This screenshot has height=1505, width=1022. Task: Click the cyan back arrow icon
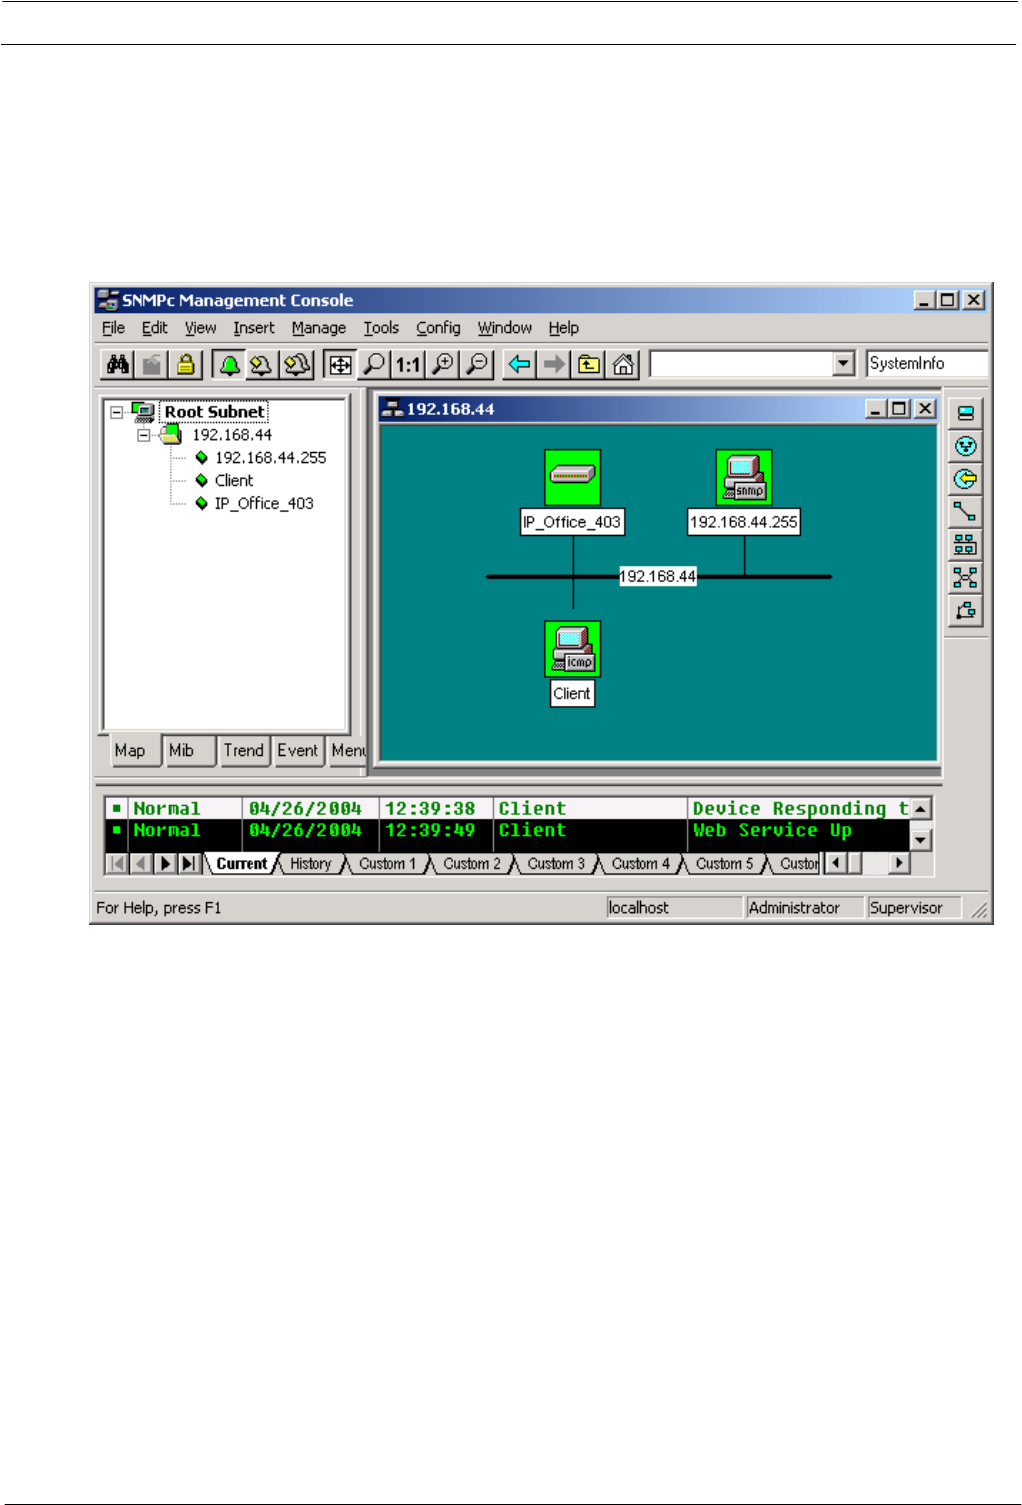[520, 365]
